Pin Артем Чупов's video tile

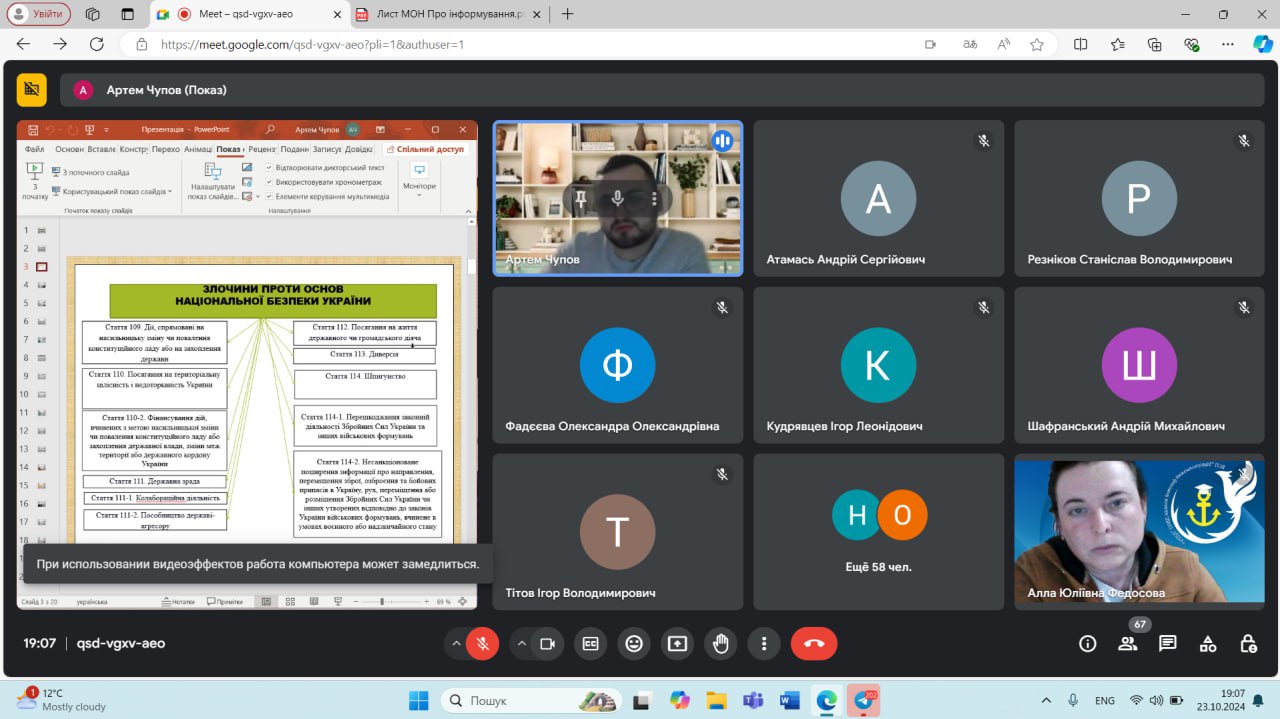(x=581, y=198)
